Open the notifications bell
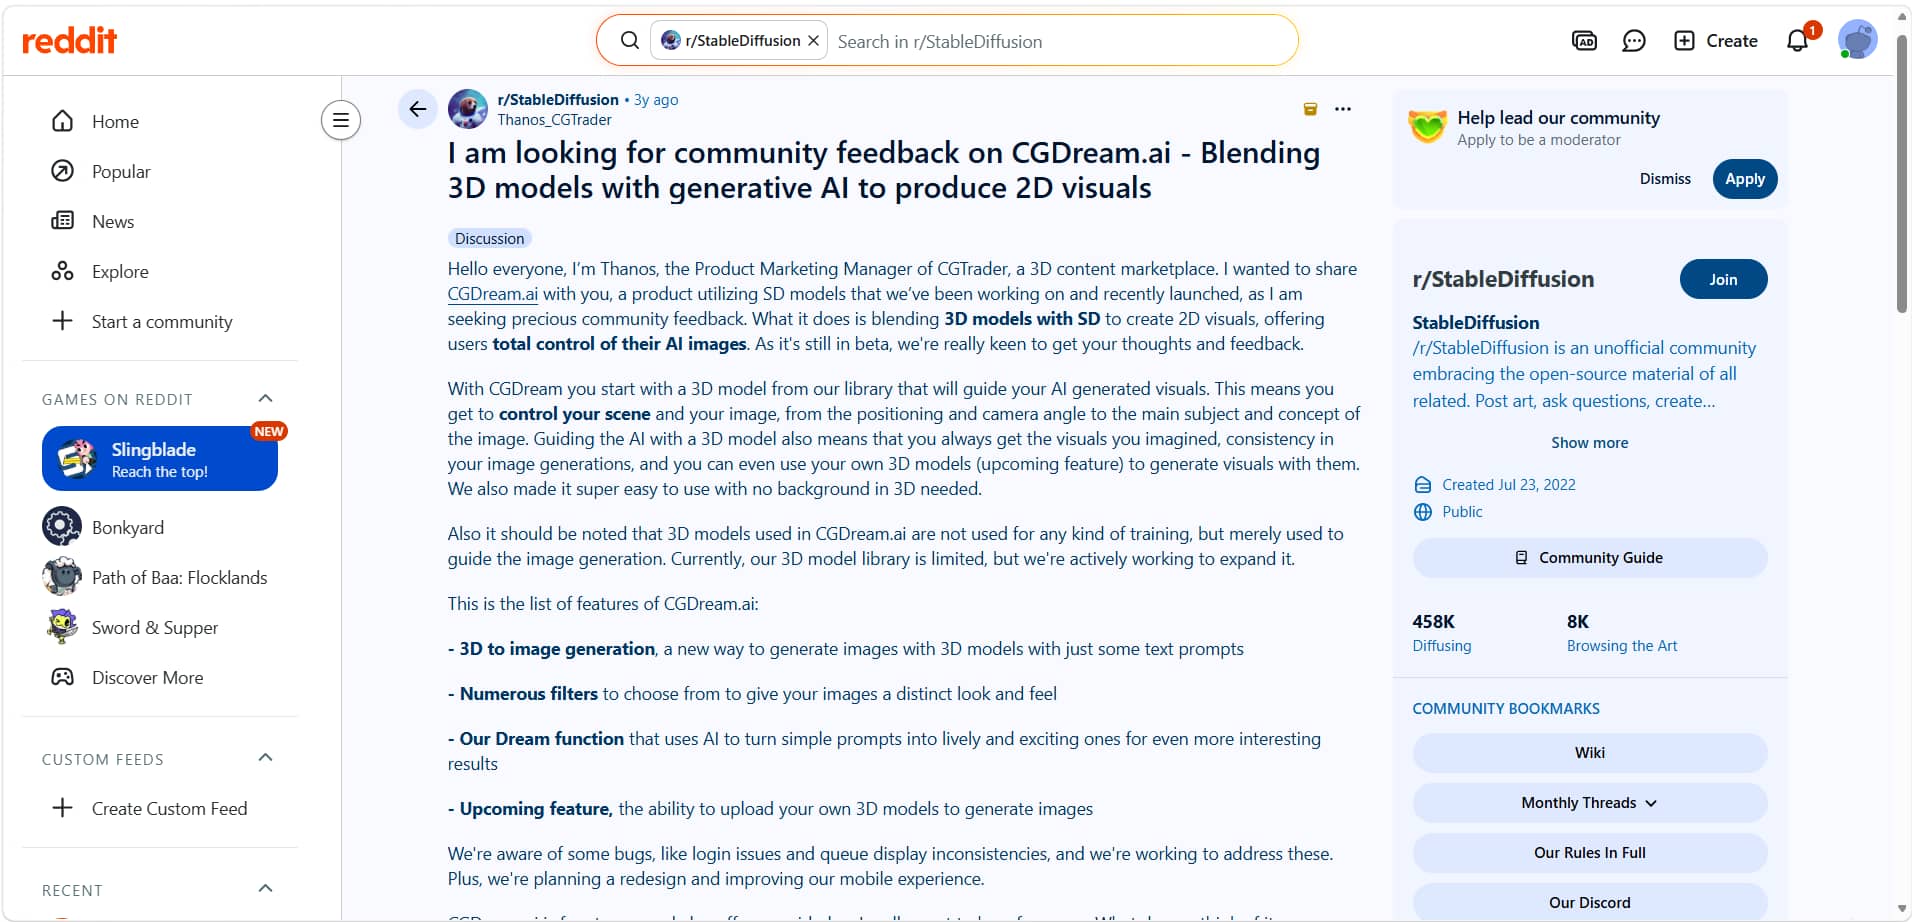The image size is (1912, 922). click(x=1798, y=40)
